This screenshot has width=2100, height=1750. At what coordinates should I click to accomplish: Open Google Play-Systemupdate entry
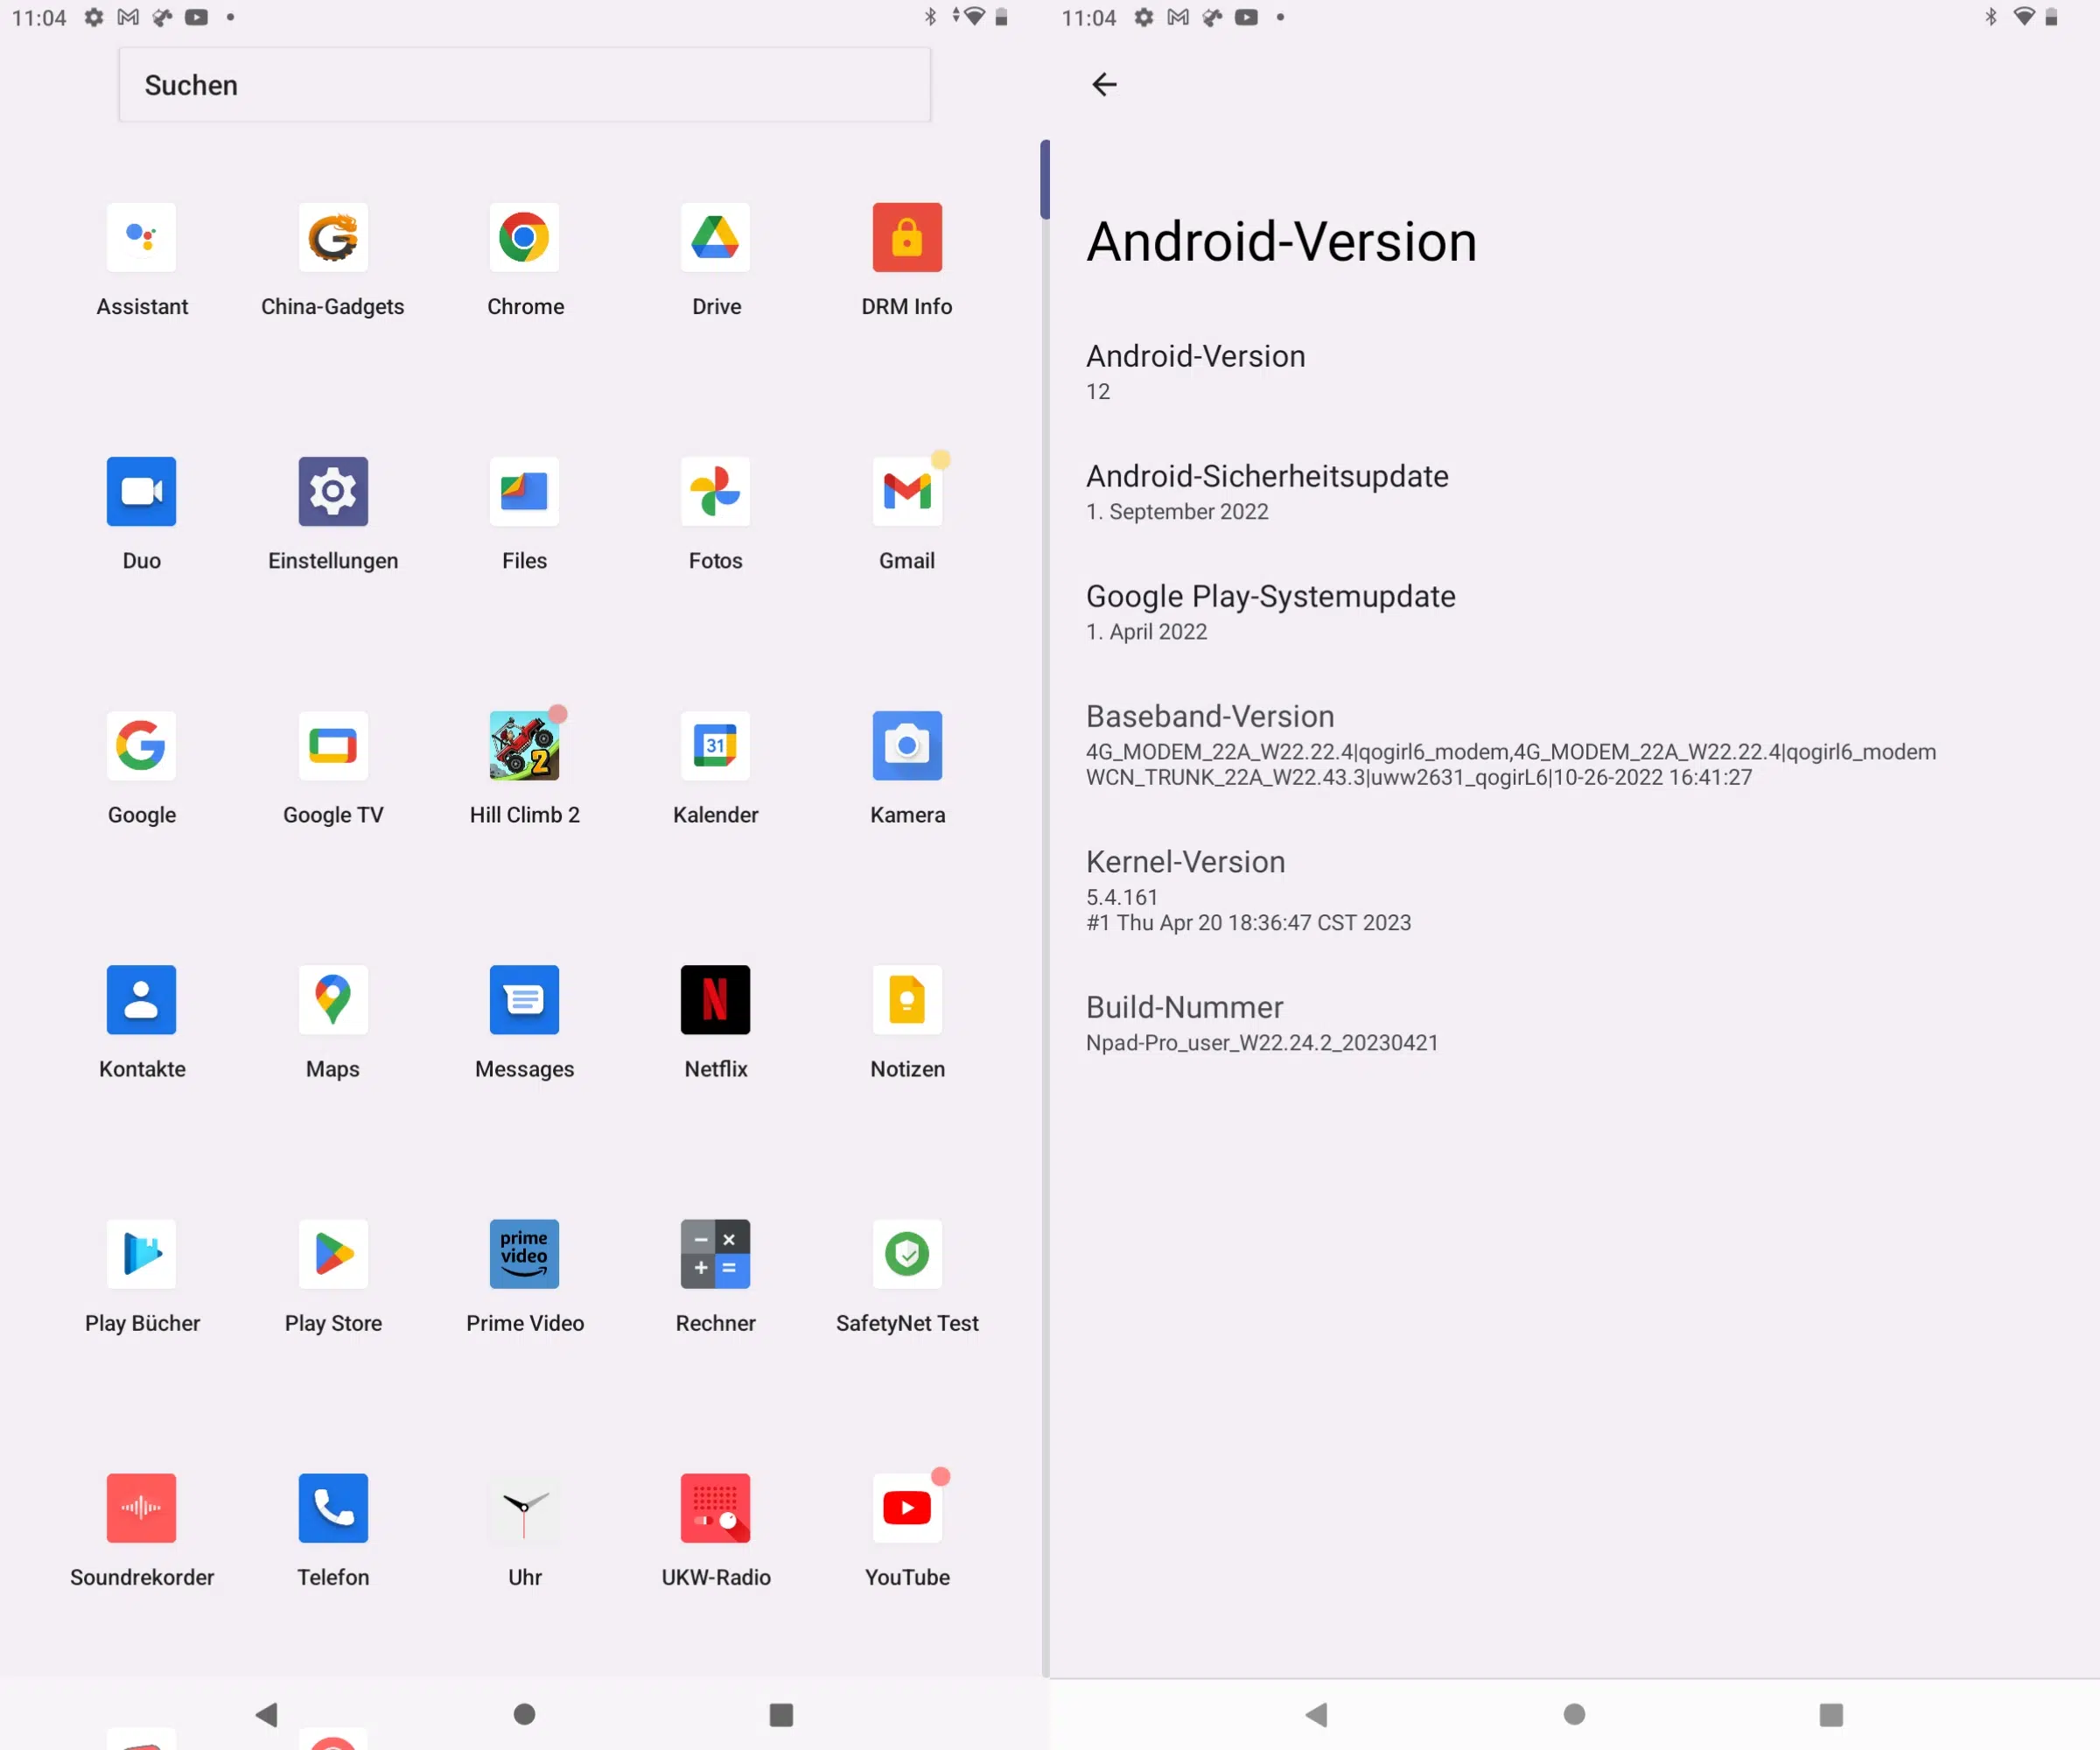[x=1270, y=612]
